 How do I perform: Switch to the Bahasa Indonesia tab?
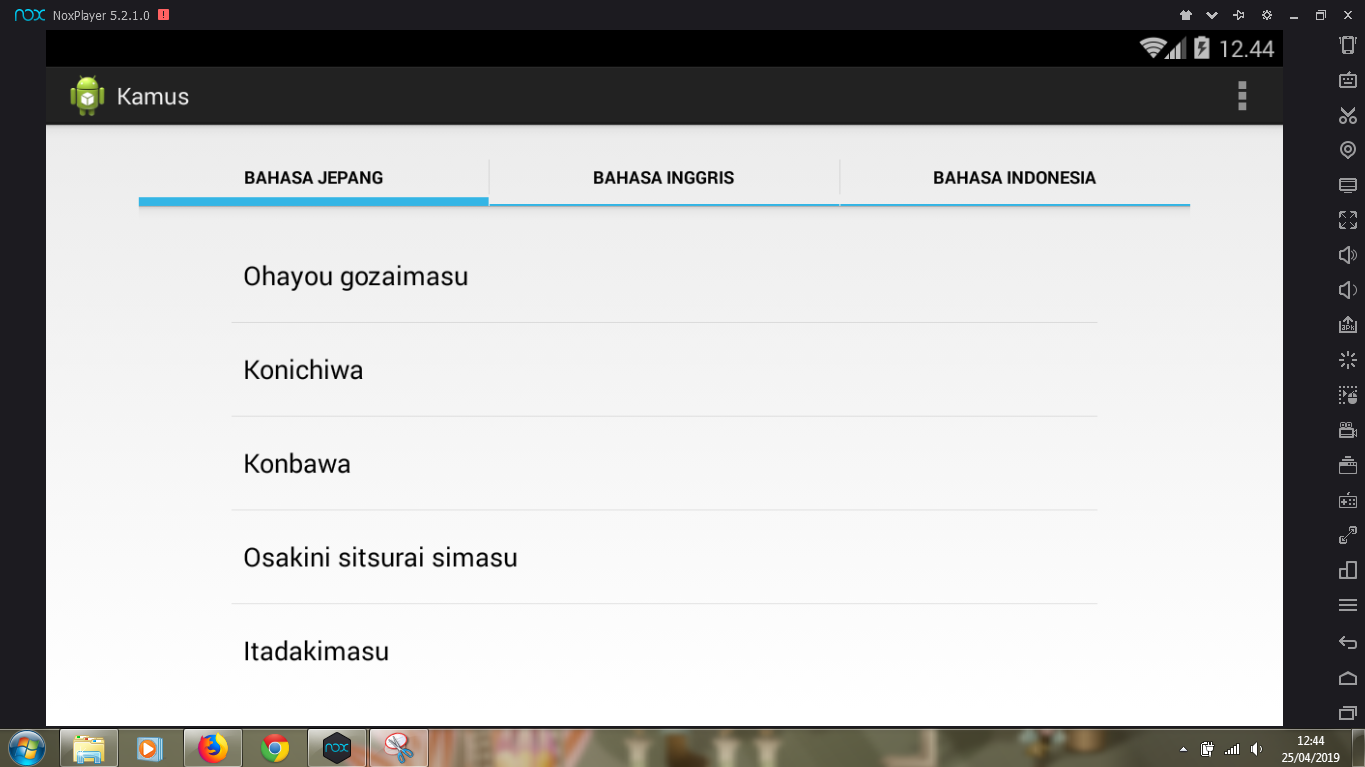tap(1015, 178)
